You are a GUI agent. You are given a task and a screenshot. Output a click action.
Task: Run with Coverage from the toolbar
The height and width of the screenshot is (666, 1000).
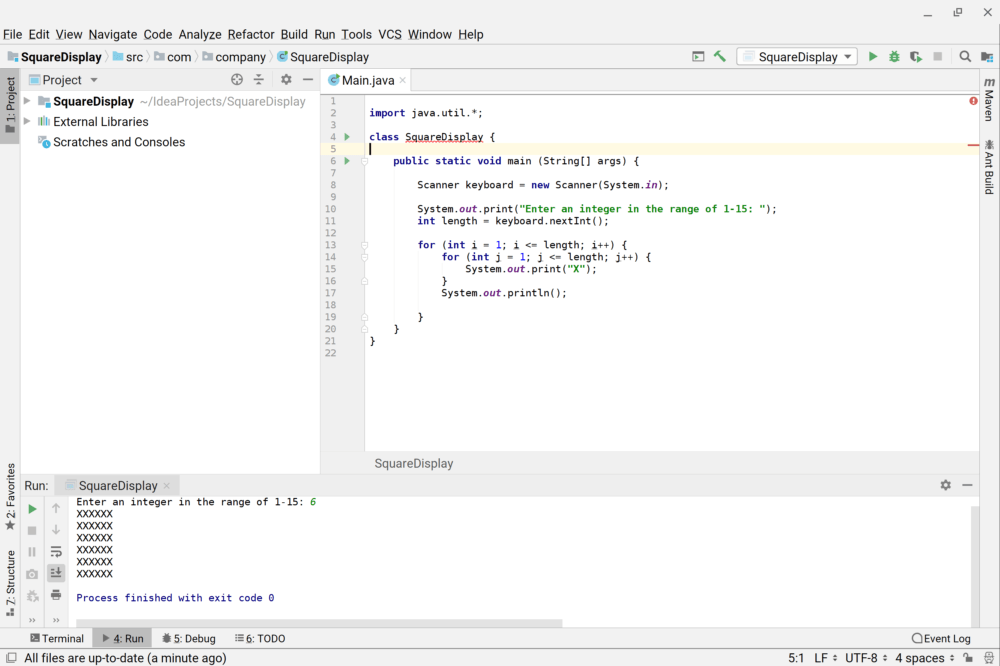click(x=916, y=57)
